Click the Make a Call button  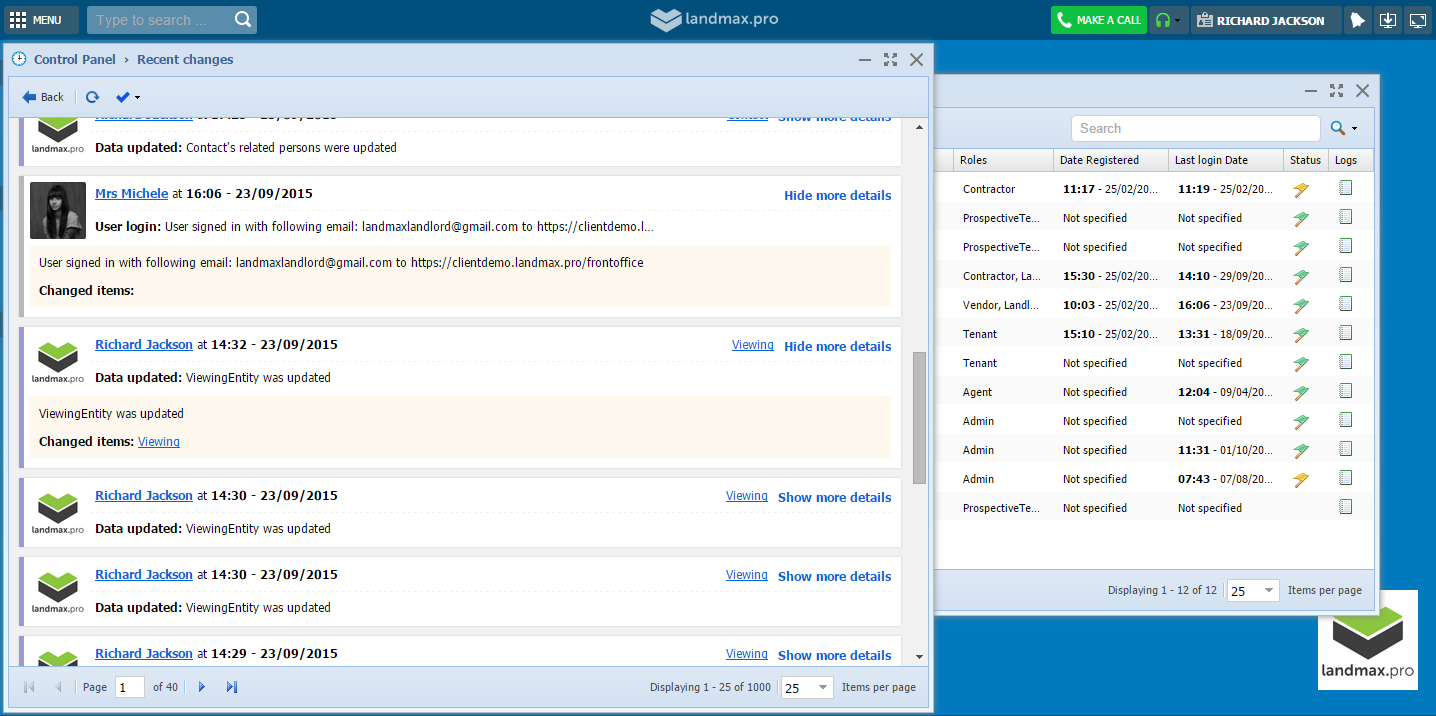click(1098, 20)
